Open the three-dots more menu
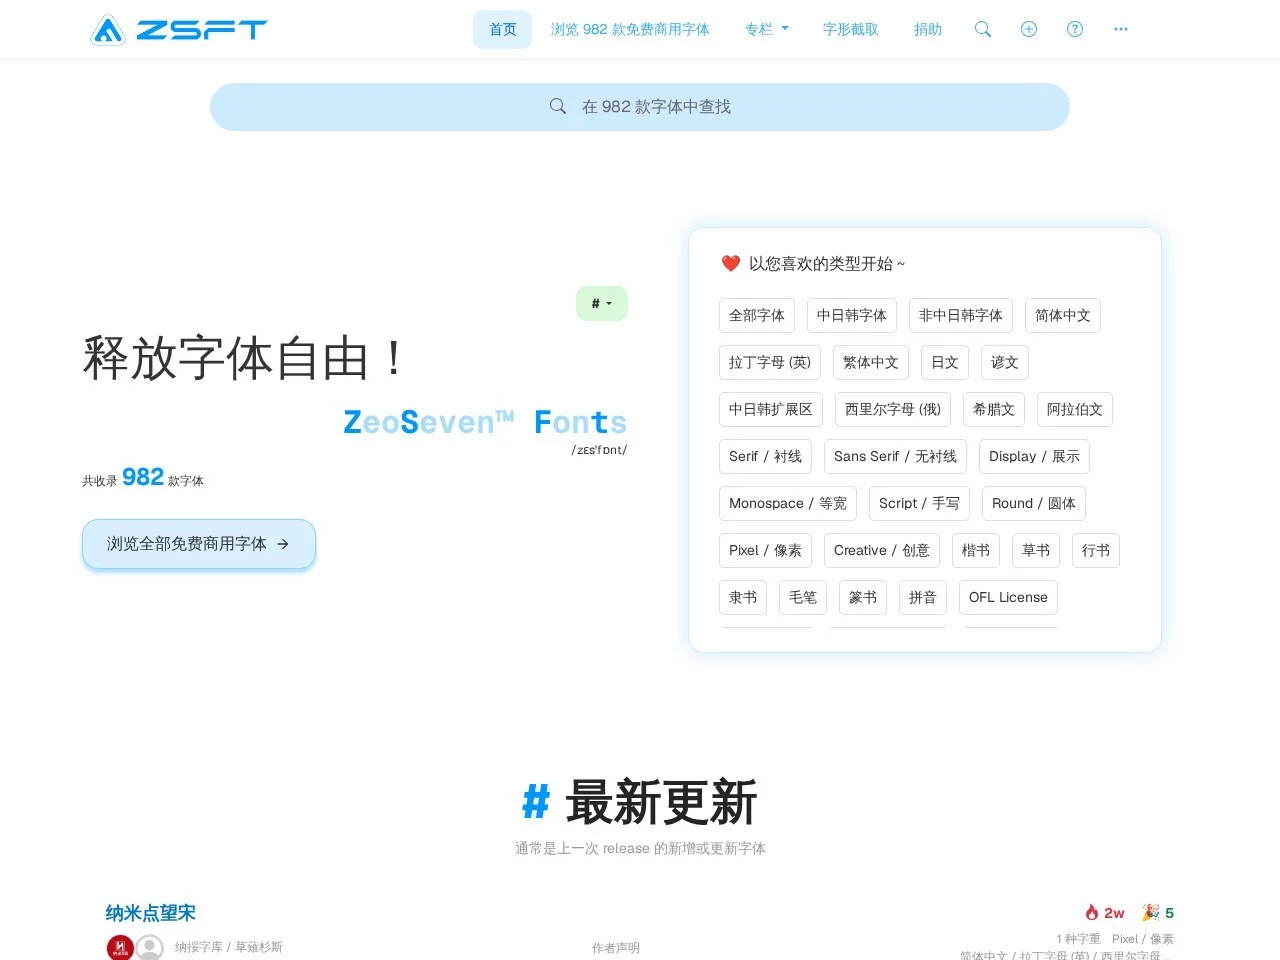 tap(1121, 30)
